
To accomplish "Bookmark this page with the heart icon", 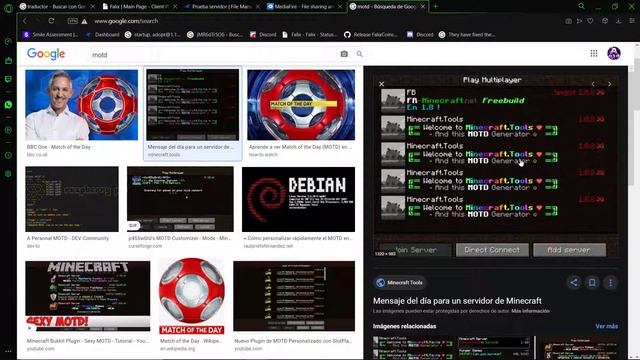I will pyautogui.click(x=590, y=21).
